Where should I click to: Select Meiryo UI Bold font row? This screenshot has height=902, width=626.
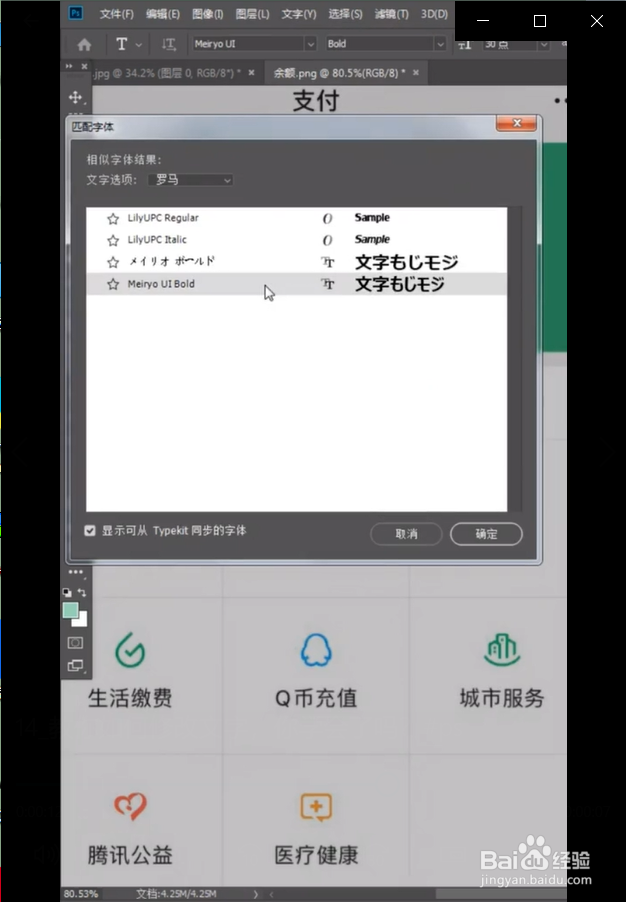pos(296,284)
